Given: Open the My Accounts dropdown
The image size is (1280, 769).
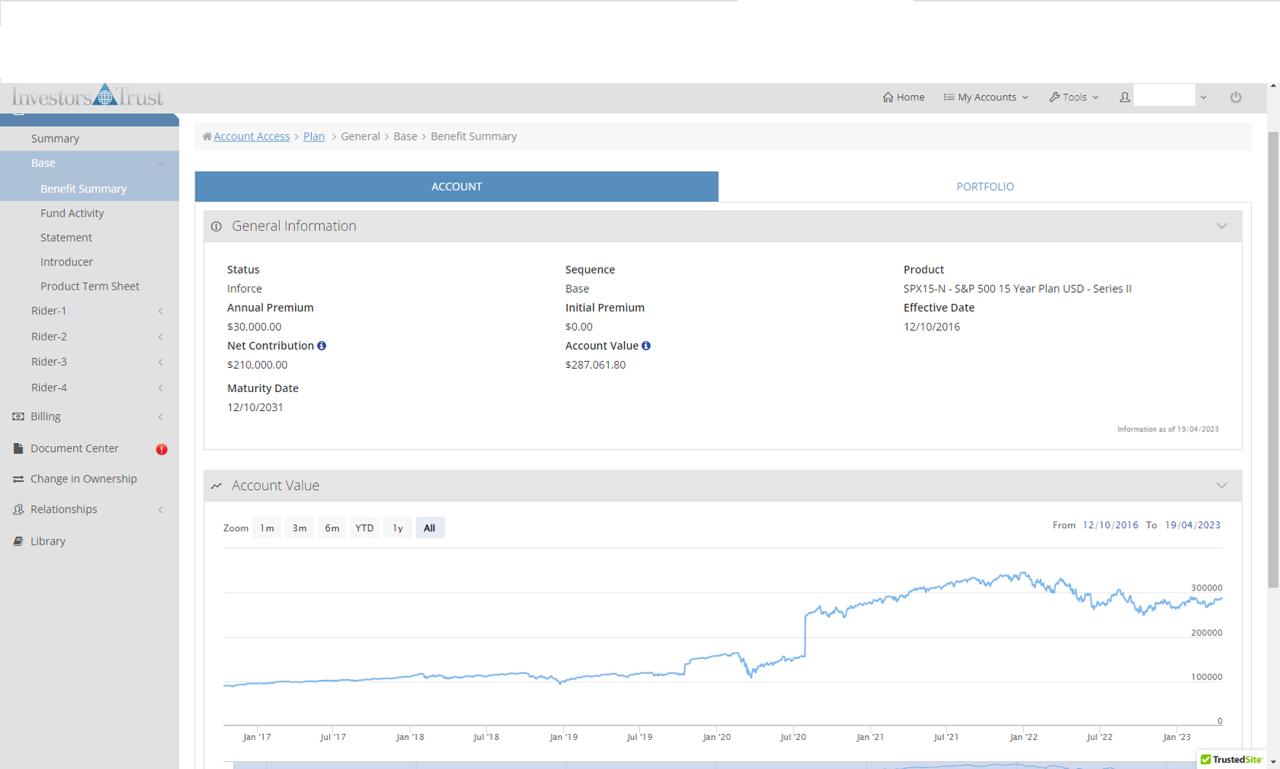Looking at the screenshot, I should coord(986,97).
